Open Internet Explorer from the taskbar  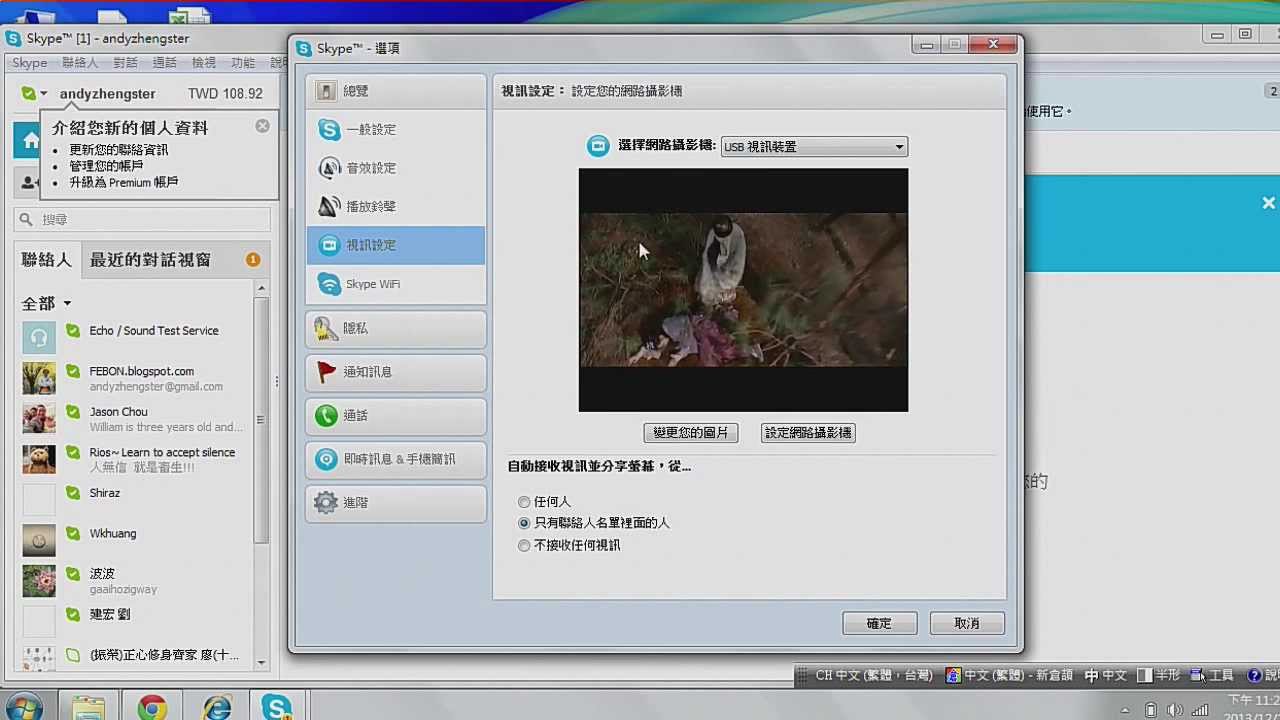click(216, 708)
